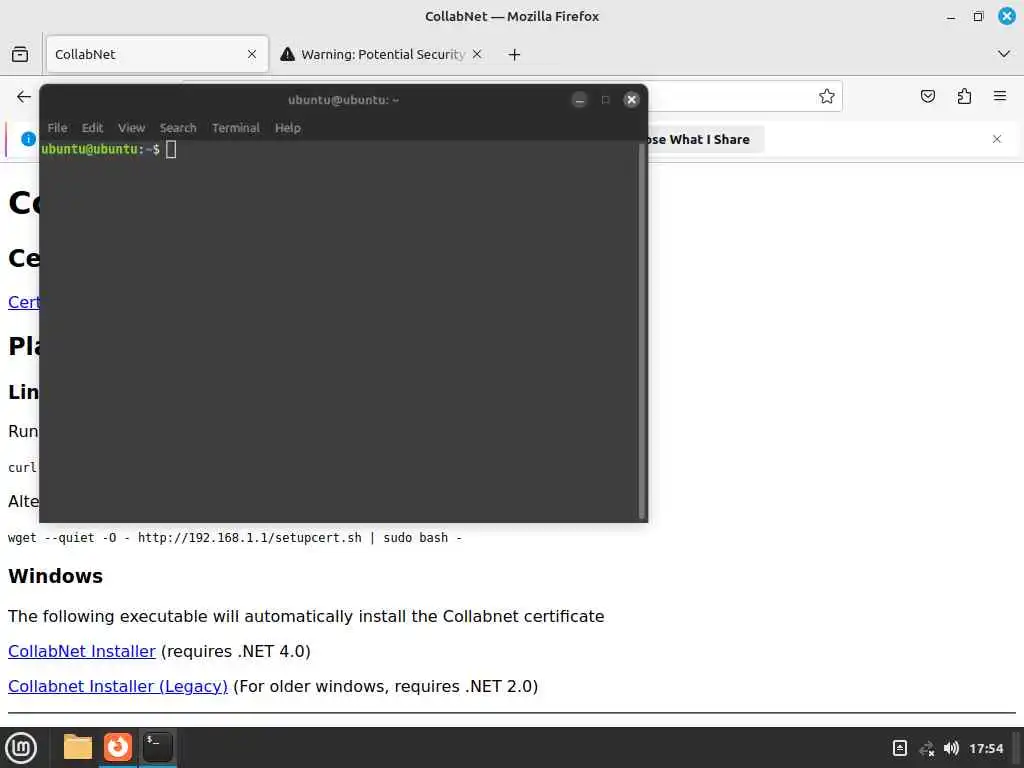Open the volume speaker tray icon
Screen dimensions: 1024x768
(952, 748)
